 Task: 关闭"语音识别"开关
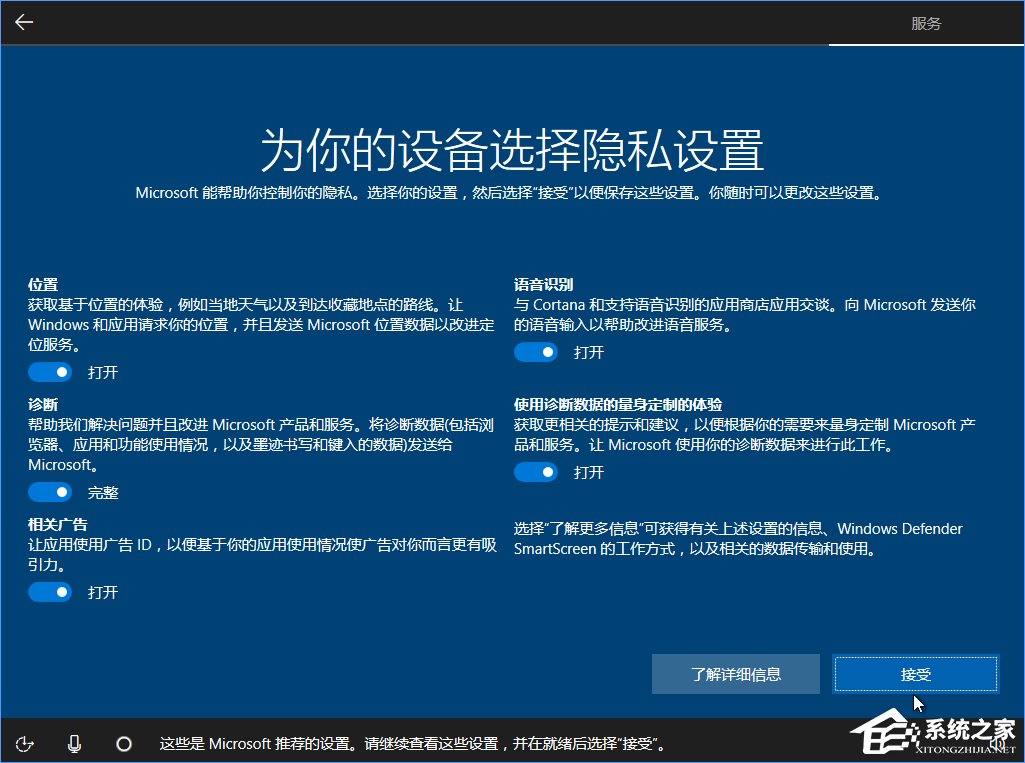[536, 352]
